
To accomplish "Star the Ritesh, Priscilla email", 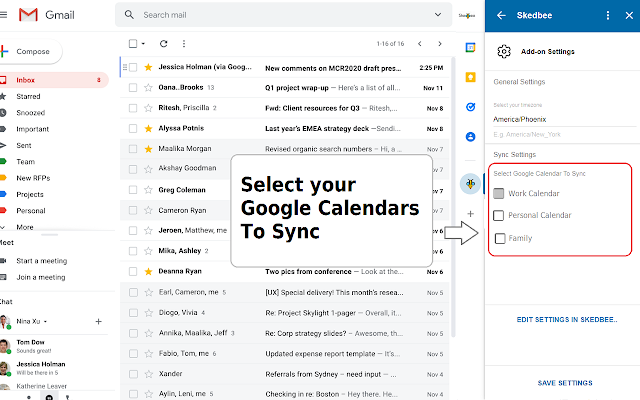I will click(148, 108).
